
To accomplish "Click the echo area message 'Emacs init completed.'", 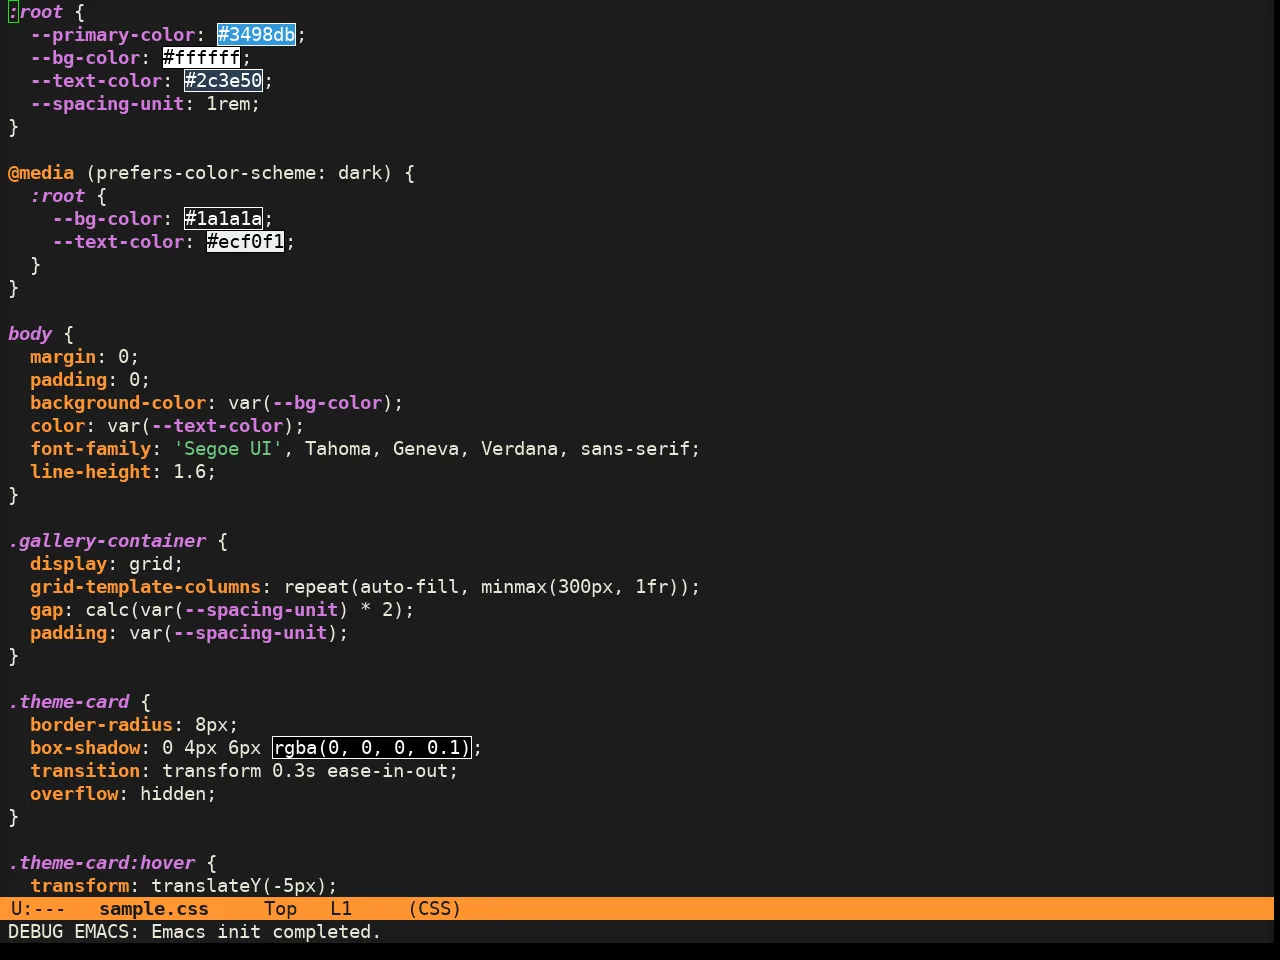I will (266, 932).
